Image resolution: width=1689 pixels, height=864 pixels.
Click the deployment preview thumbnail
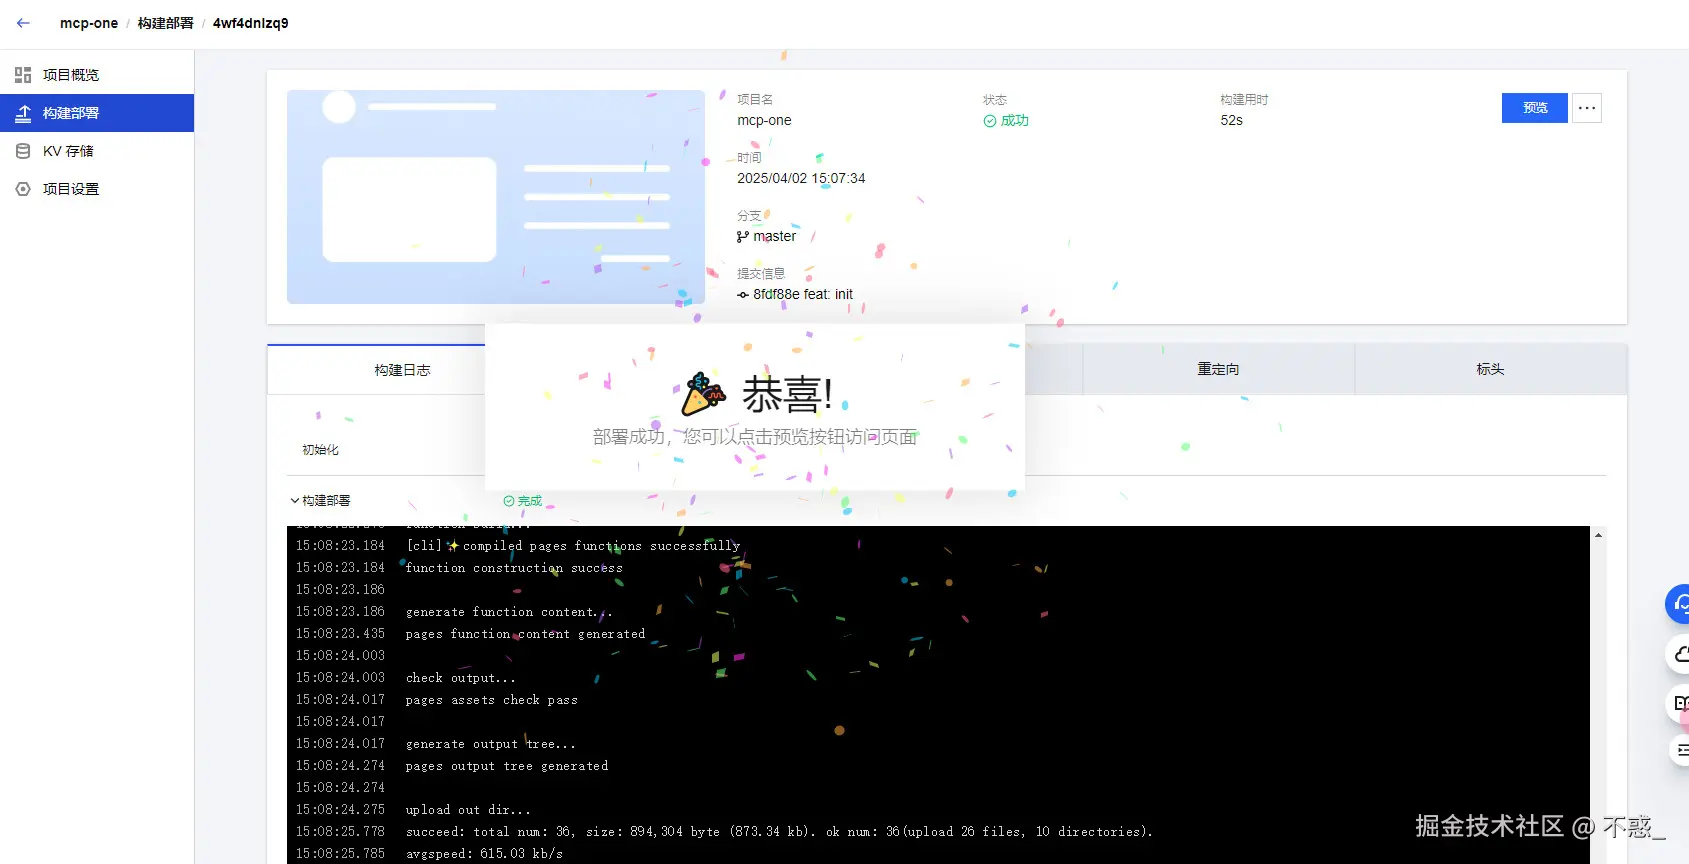point(496,197)
